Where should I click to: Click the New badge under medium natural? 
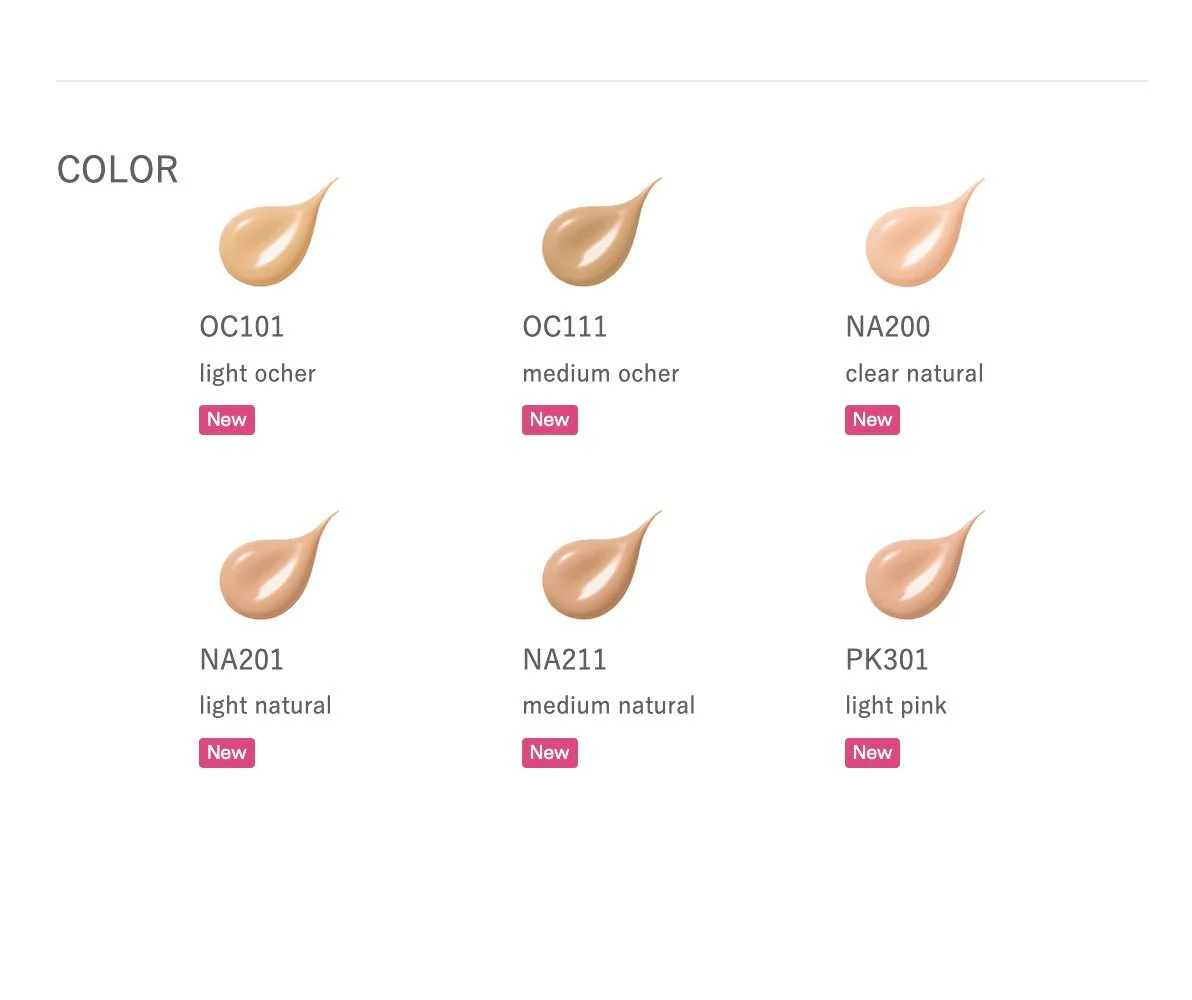[550, 753]
